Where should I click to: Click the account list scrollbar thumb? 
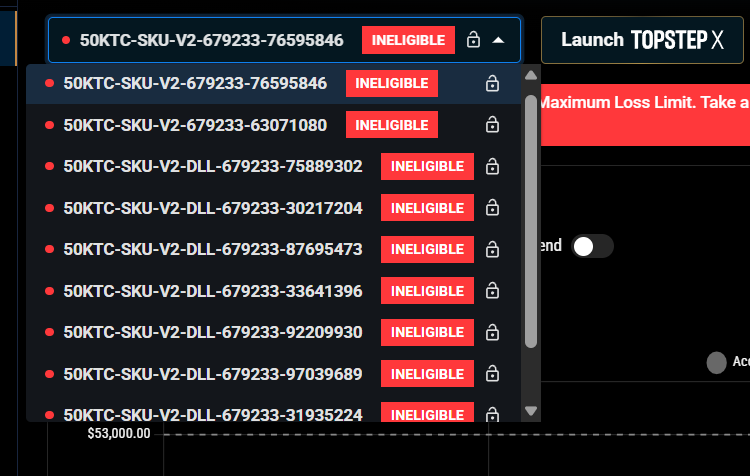tap(531, 221)
